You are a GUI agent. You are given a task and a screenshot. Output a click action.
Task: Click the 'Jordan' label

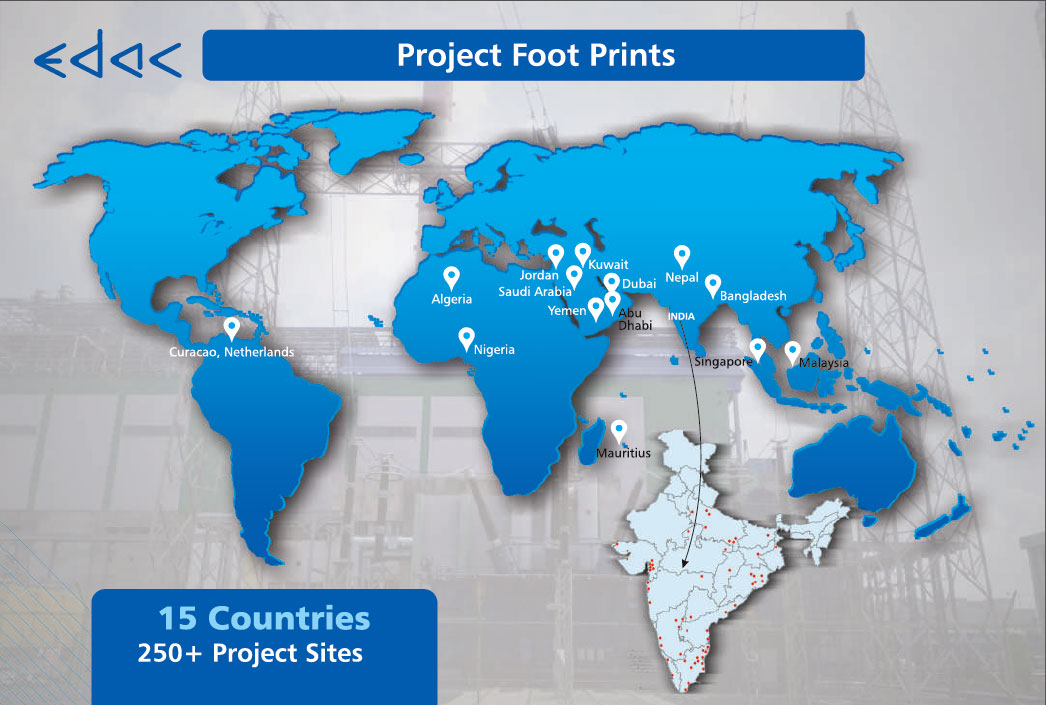[x=539, y=275]
